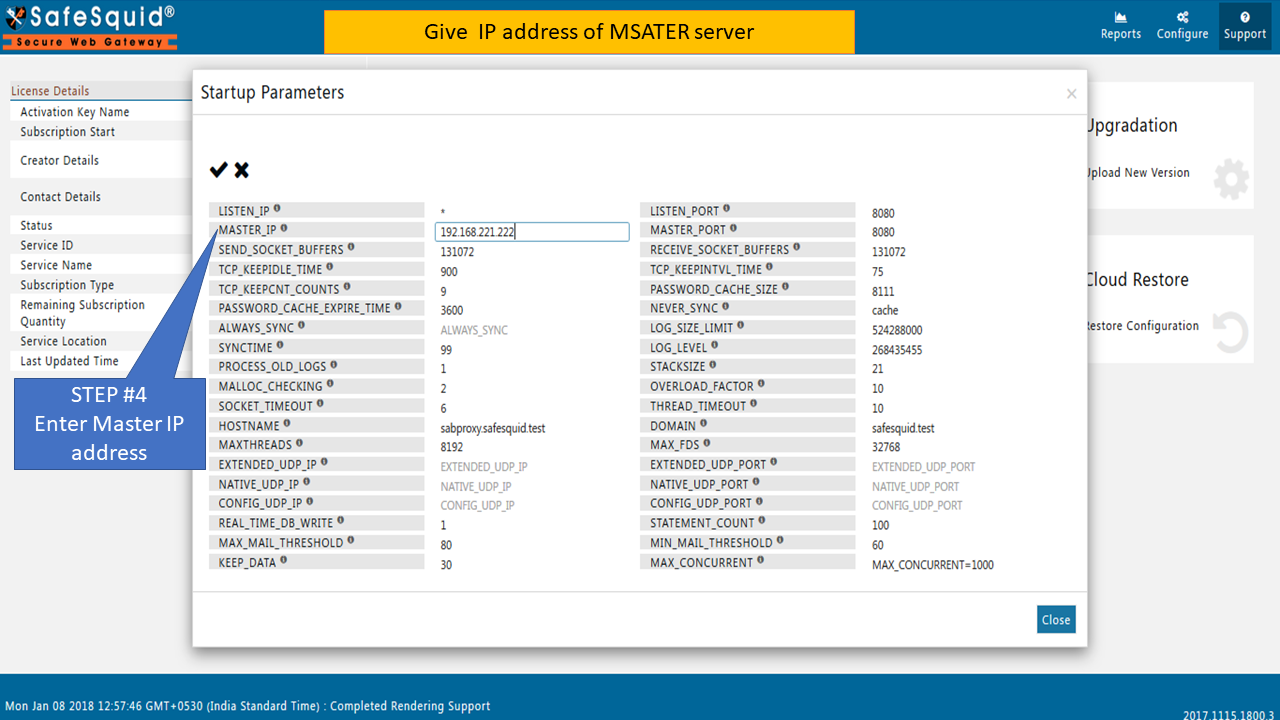Click the LOG_LEVEL value 268435455
This screenshot has height=720, width=1280.
(897, 350)
